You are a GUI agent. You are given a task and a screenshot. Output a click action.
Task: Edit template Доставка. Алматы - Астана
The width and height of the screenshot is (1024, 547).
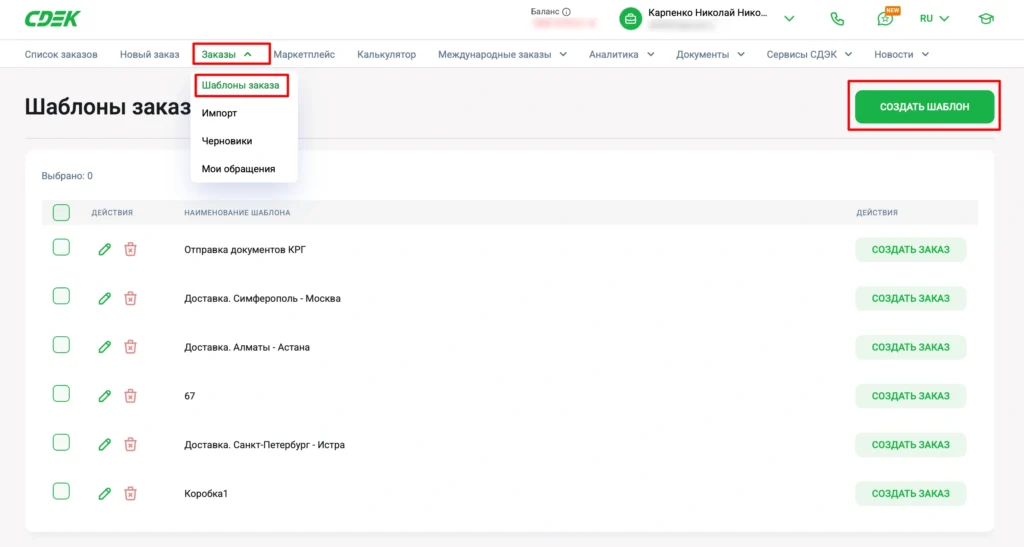click(x=104, y=347)
